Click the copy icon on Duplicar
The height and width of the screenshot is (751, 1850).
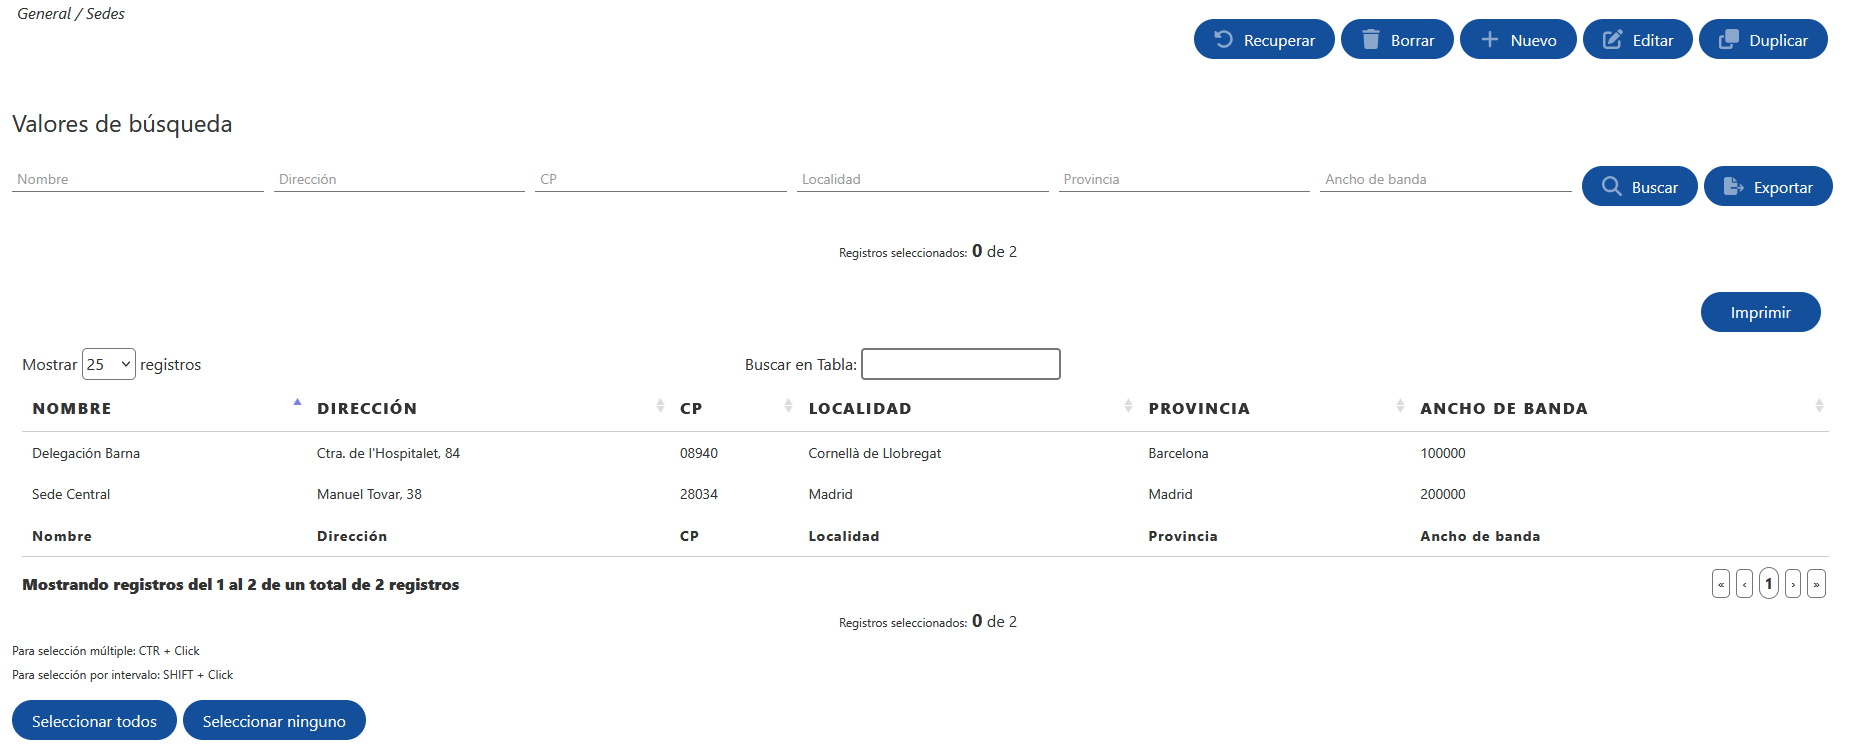point(1729,39)
